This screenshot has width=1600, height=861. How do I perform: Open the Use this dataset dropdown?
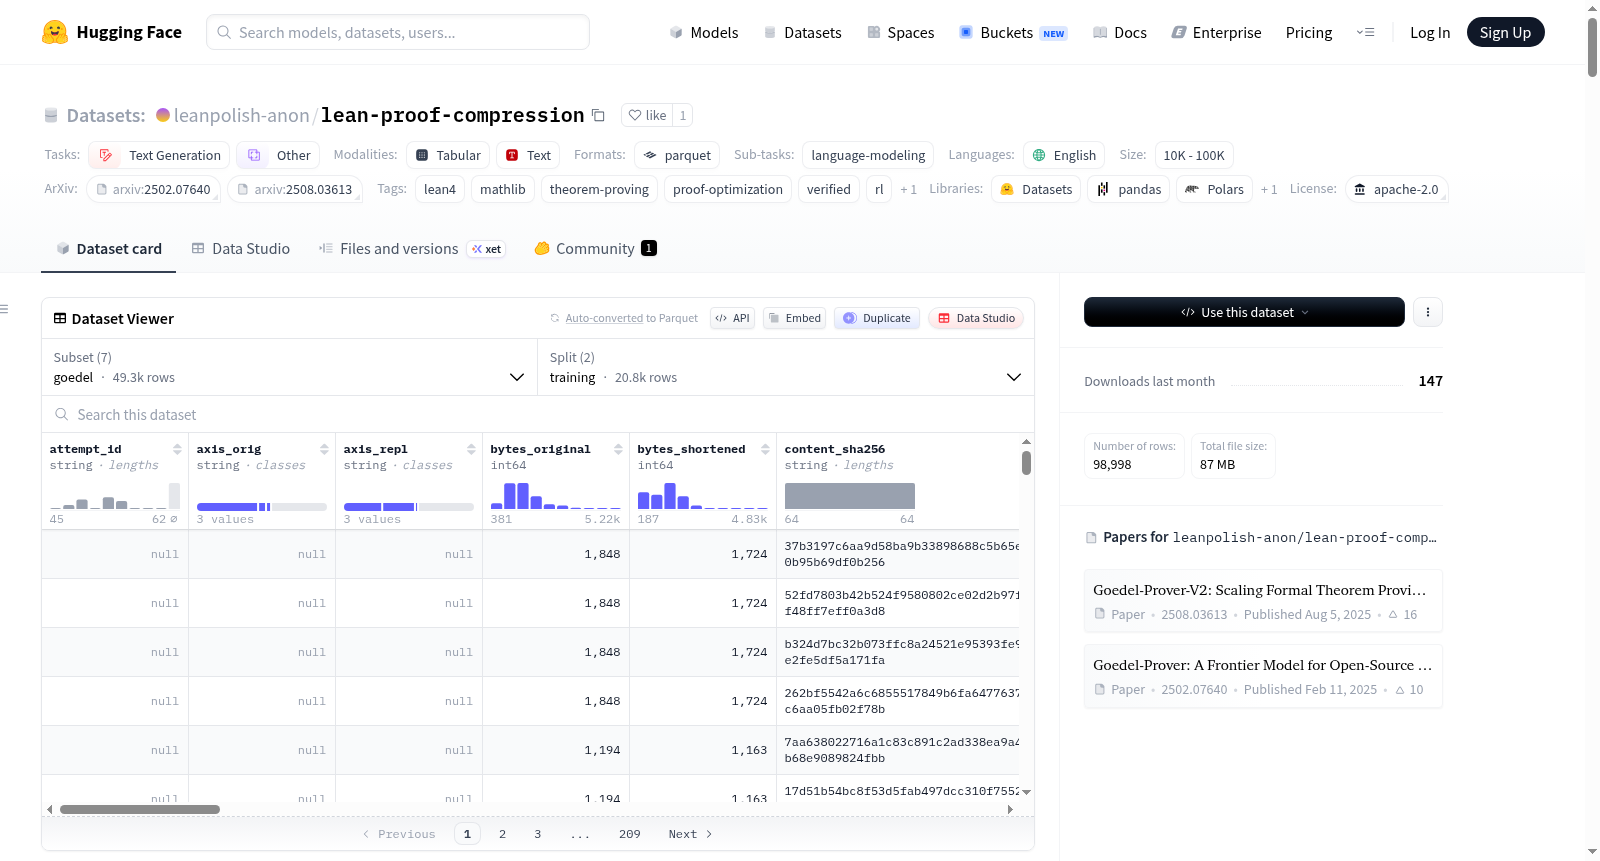(x=1244, y=312)
